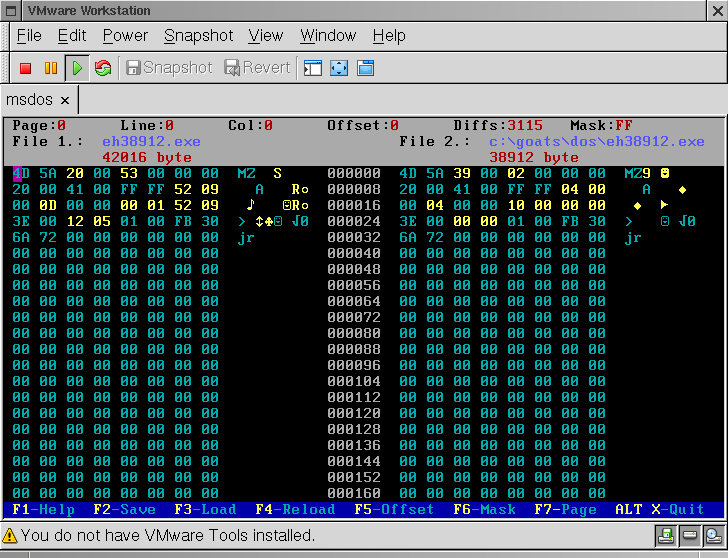
Task: Click the File 1 name eh38912.exe
Action: [x=151, y=142]
